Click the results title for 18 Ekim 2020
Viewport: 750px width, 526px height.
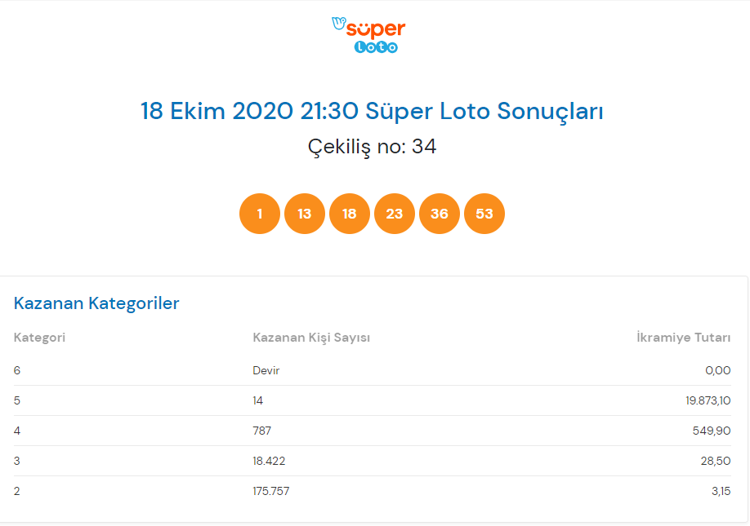372,111
